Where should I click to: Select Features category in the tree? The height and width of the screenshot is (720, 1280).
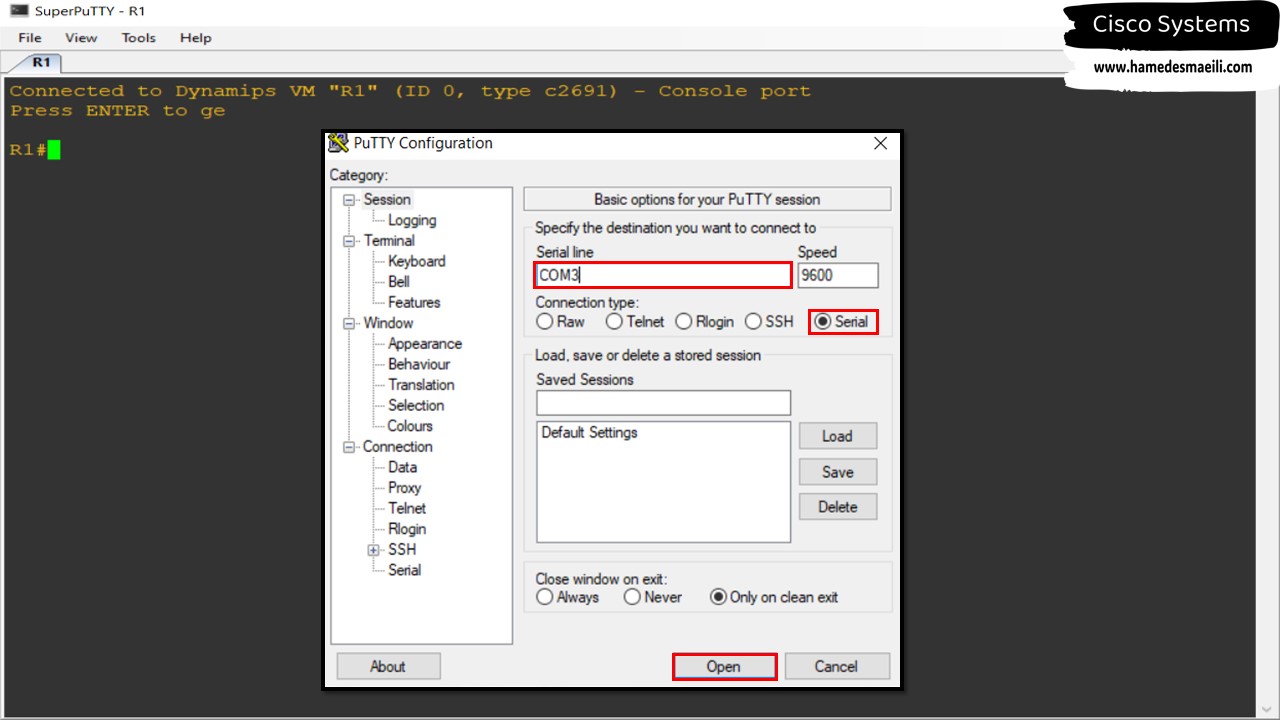click(x=414, y=303)
